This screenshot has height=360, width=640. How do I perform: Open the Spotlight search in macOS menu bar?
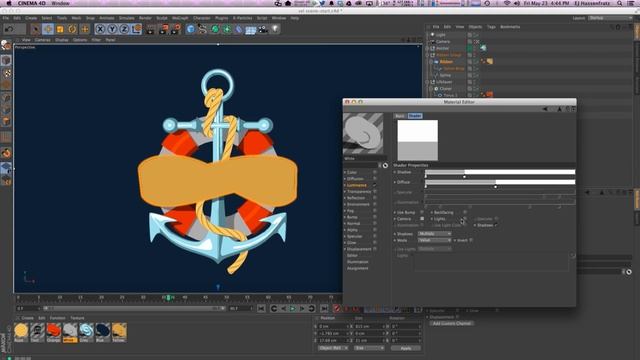[x=620, y=3]
